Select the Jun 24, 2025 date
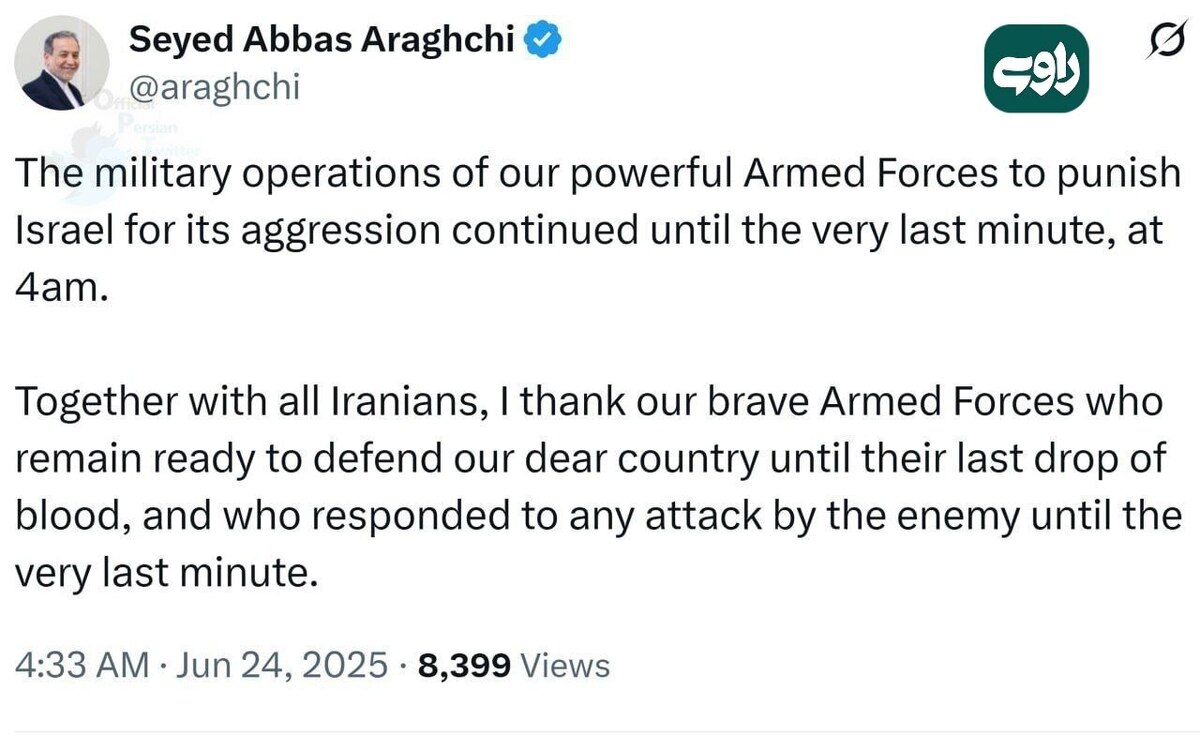The height and width of the screenshot is (750, 1200). pos(281,664)
